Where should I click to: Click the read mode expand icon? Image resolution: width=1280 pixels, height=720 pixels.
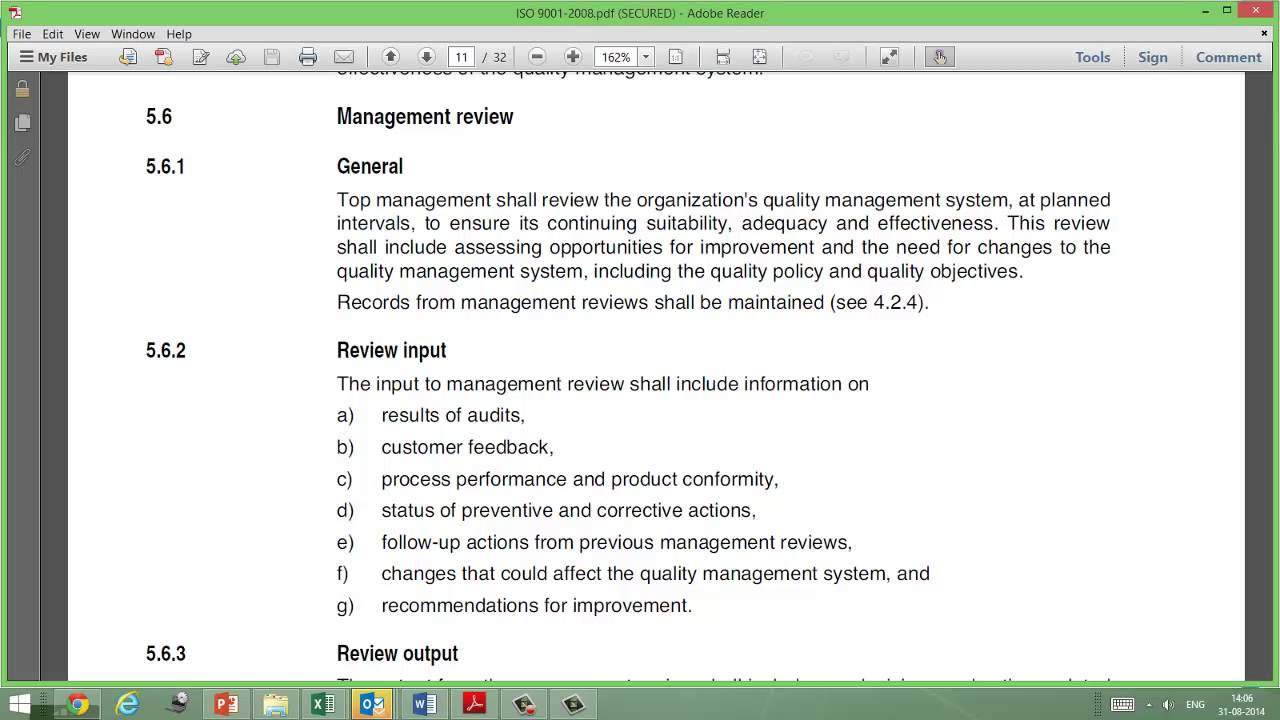(889, 57)
